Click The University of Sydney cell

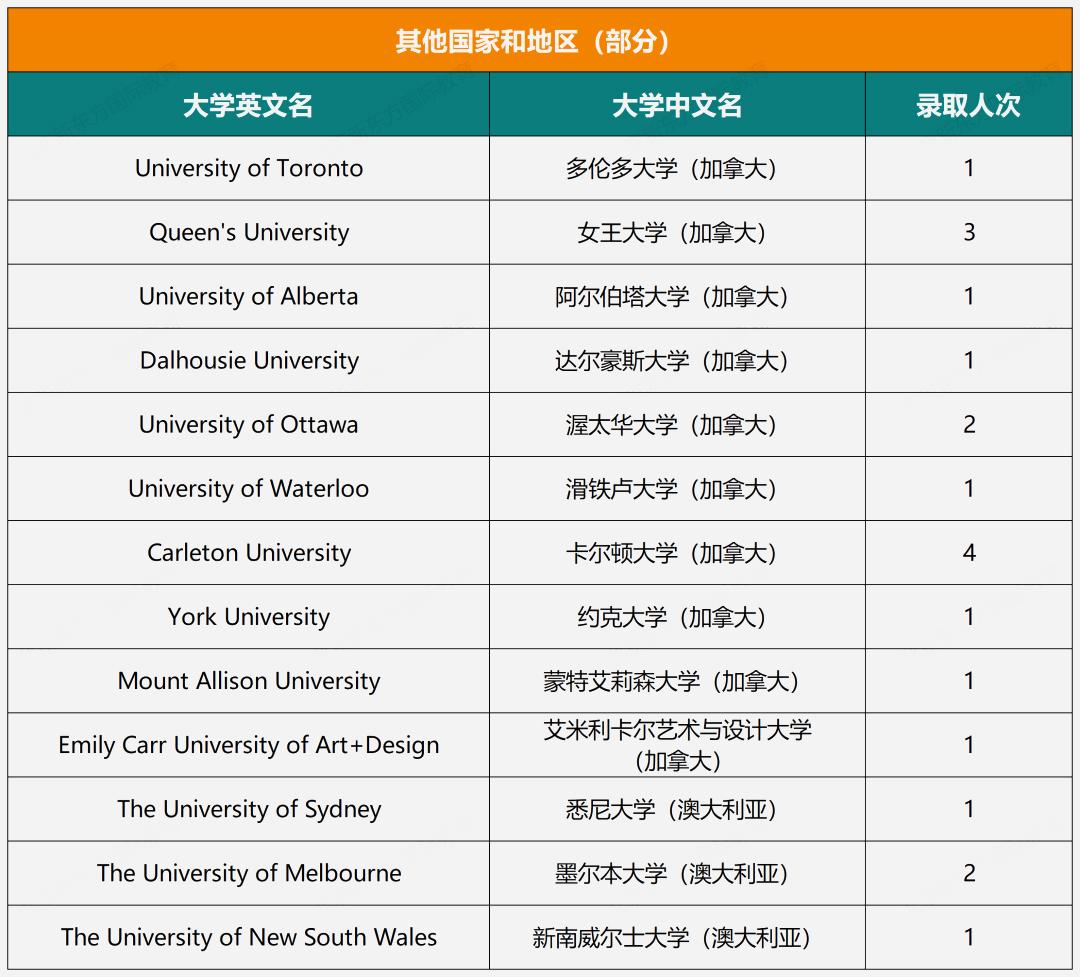249,809
